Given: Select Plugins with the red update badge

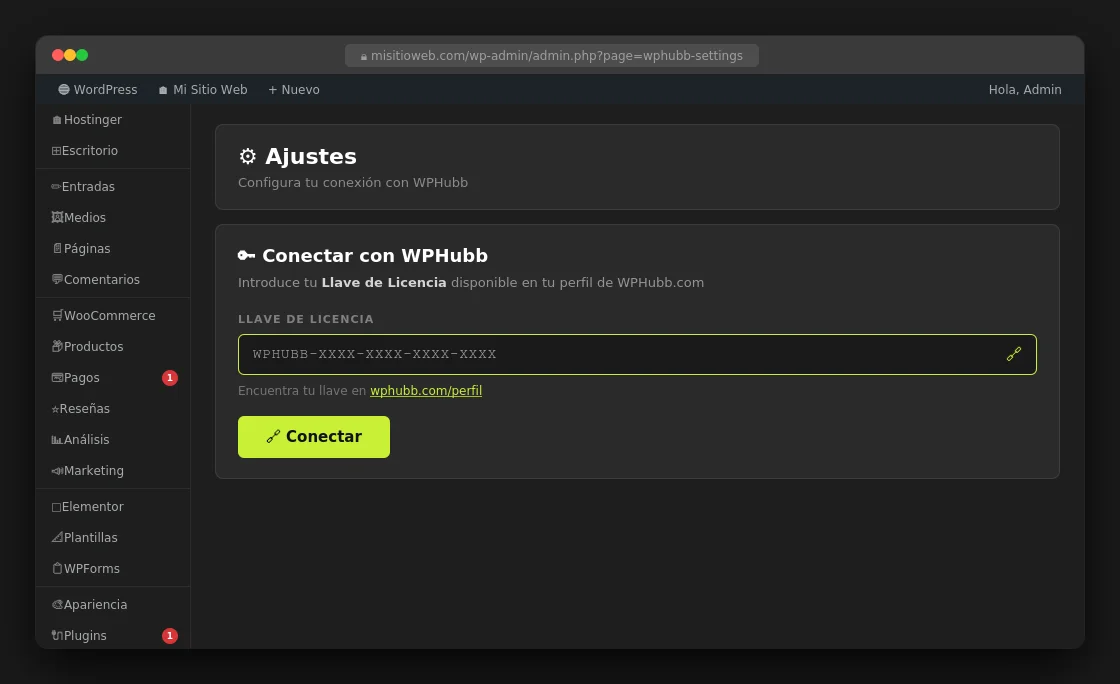Looking at the screenshot, I should pyautogui.click(x=79, y=635).
